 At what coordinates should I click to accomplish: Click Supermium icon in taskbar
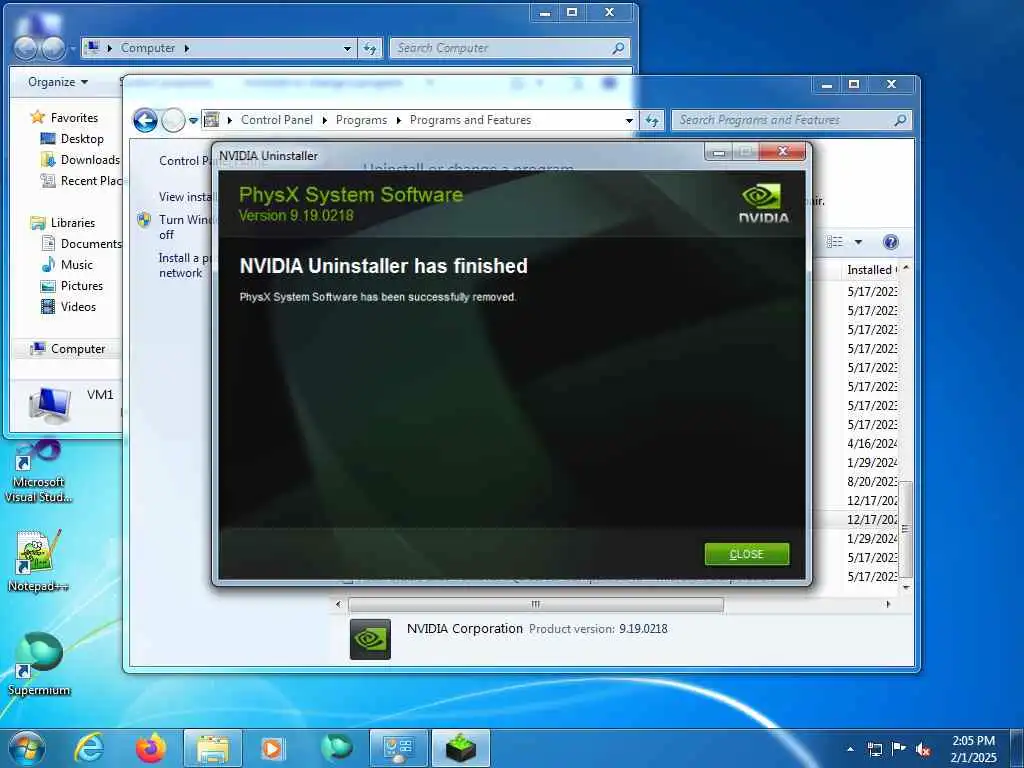click(336, 748)
